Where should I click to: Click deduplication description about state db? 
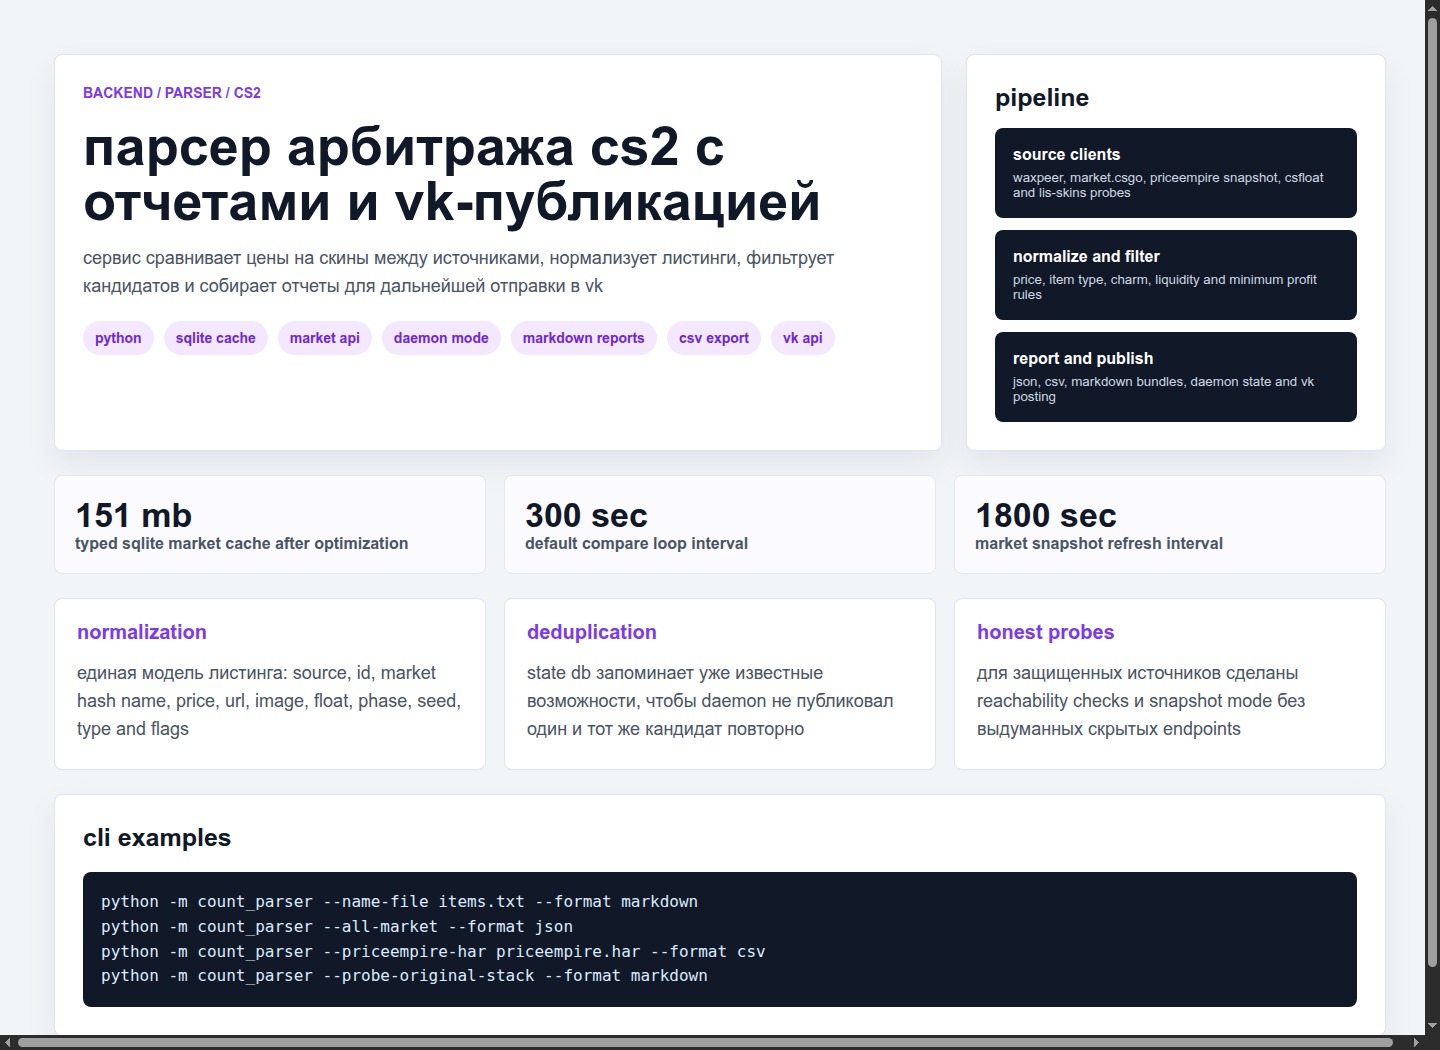point(710,701)
